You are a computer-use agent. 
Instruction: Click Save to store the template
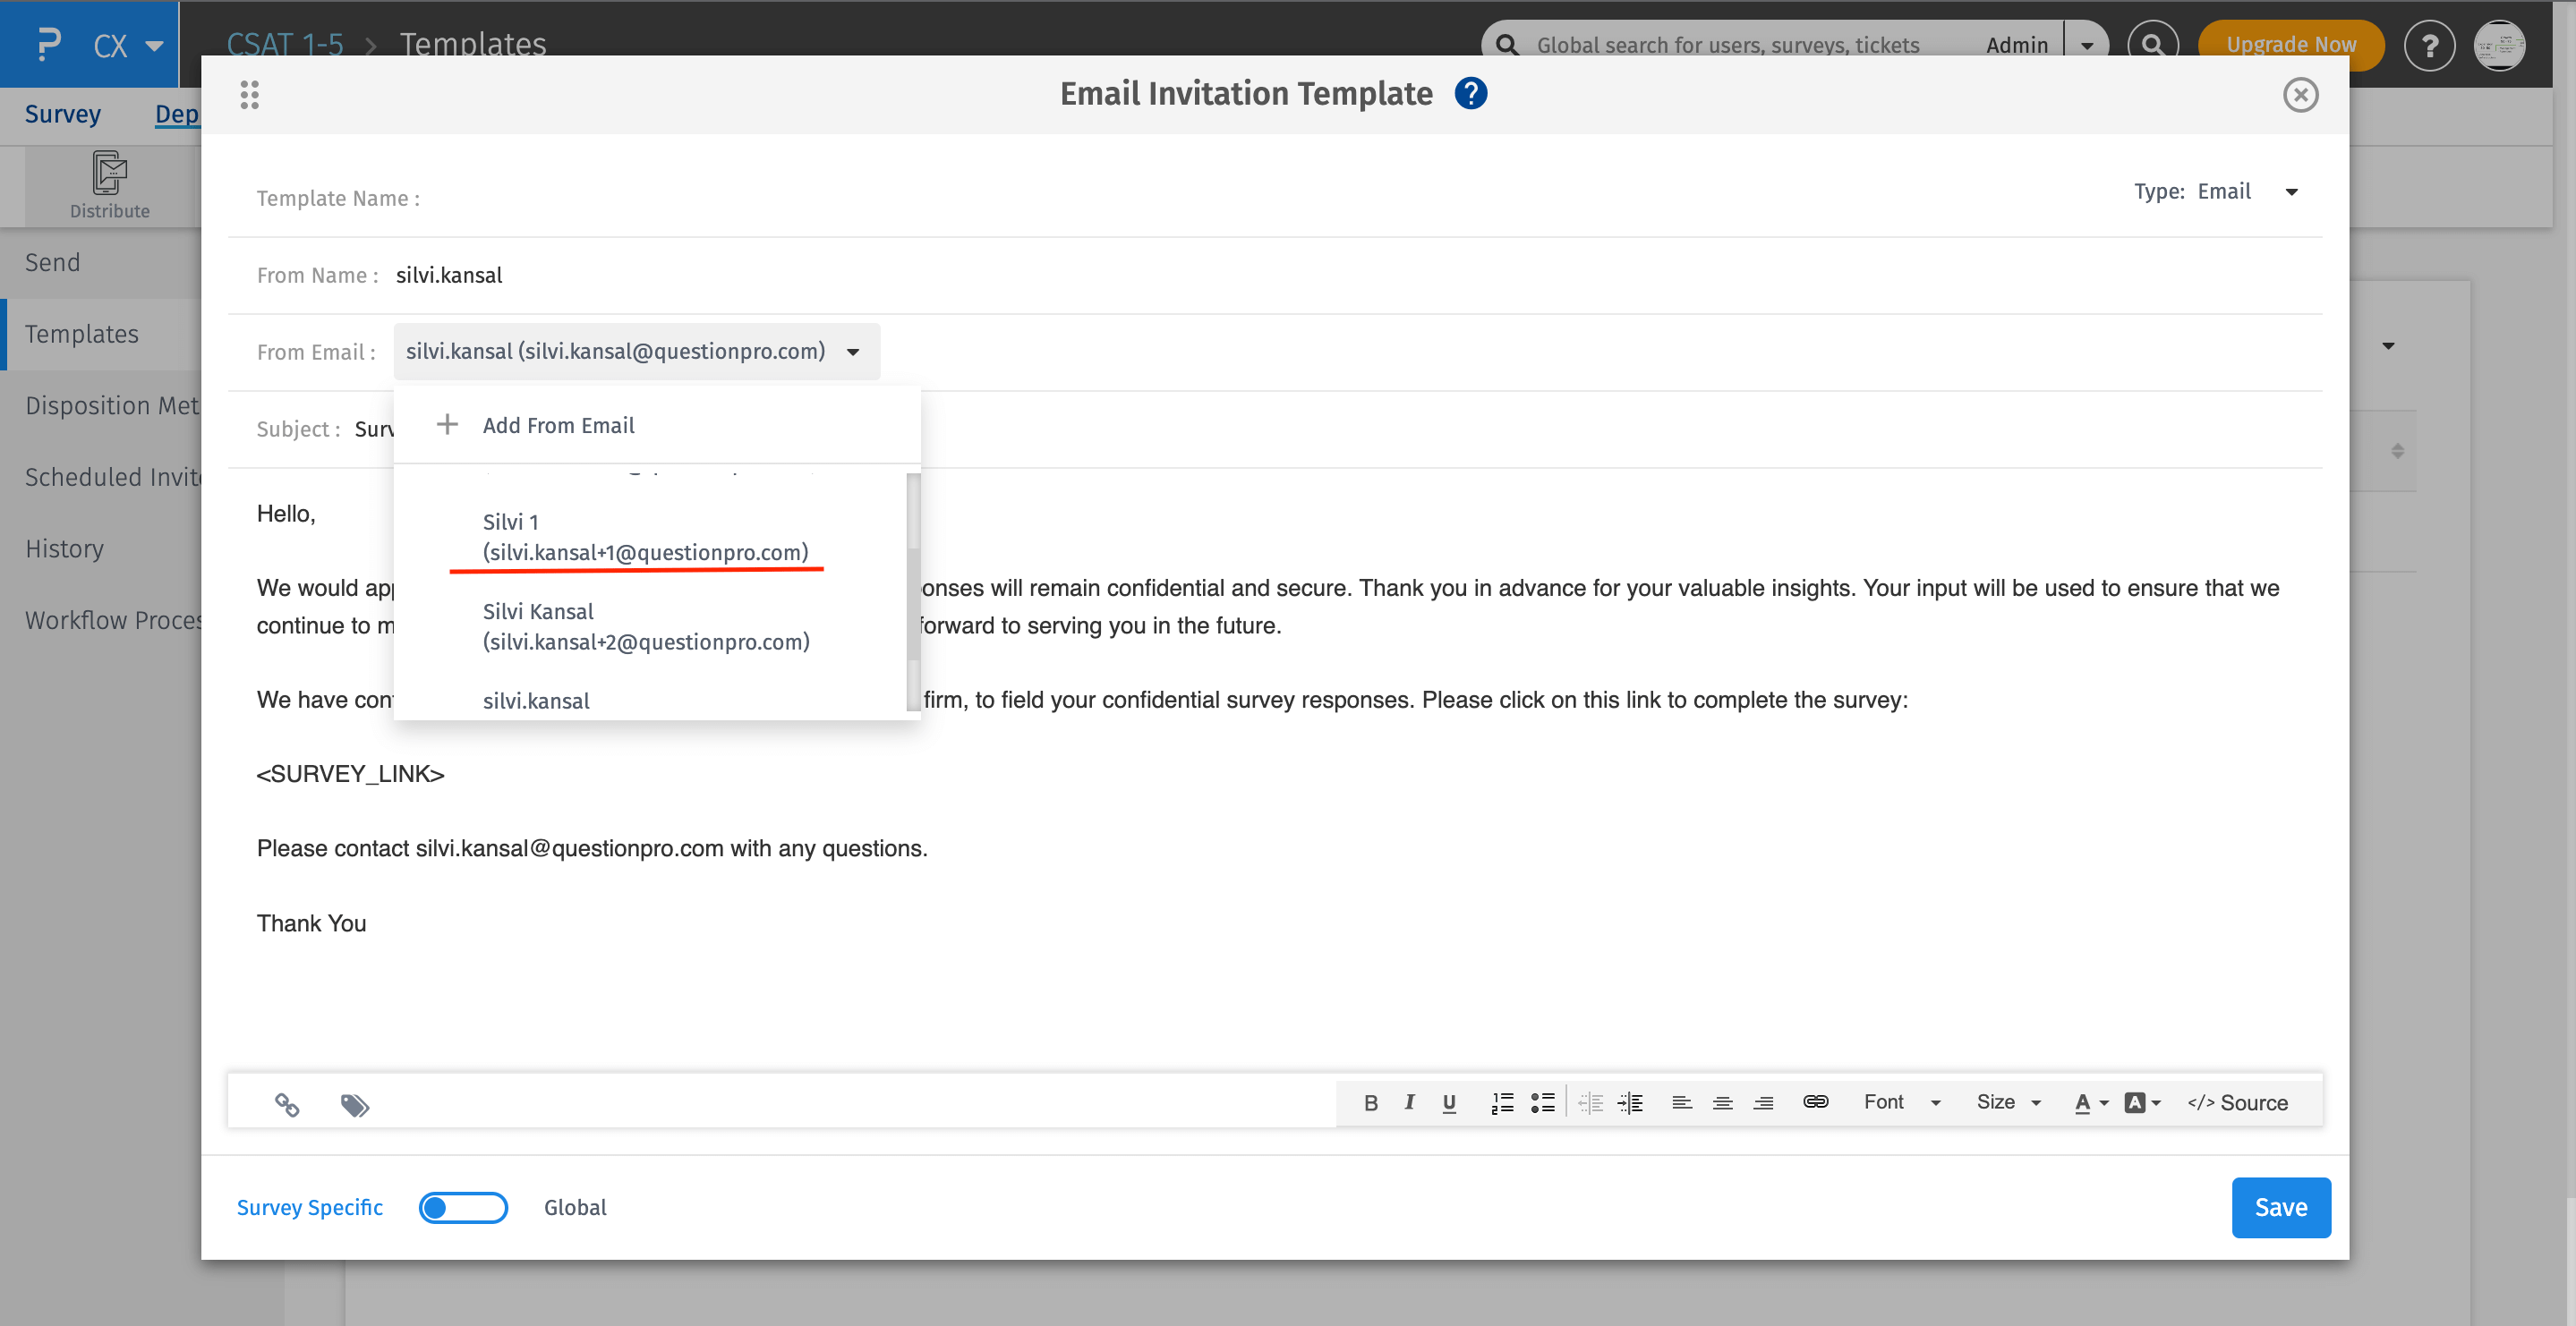2281,1207
